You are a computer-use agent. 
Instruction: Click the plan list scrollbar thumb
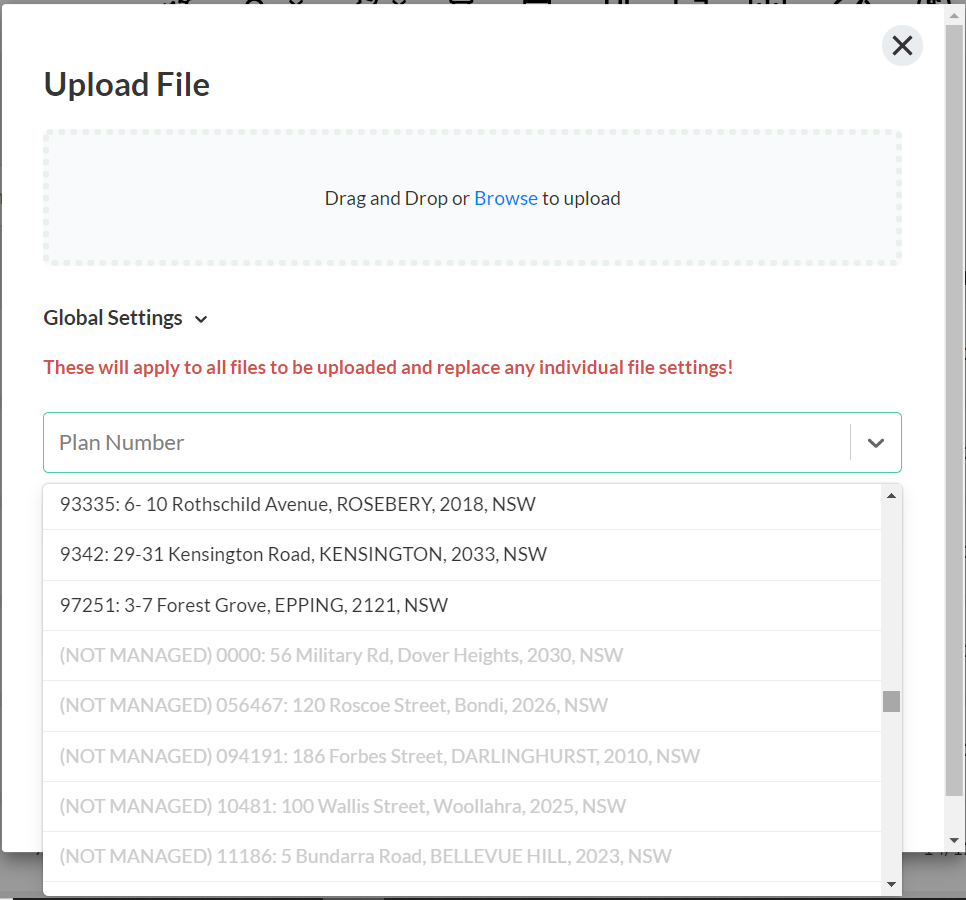[891, 701]
